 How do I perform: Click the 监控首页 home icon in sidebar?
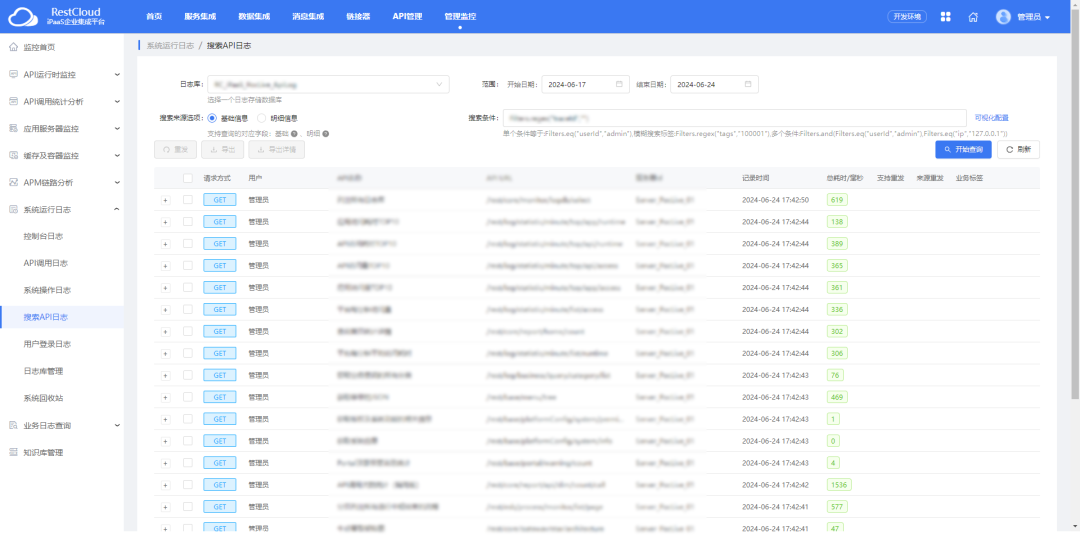(13, 47)
